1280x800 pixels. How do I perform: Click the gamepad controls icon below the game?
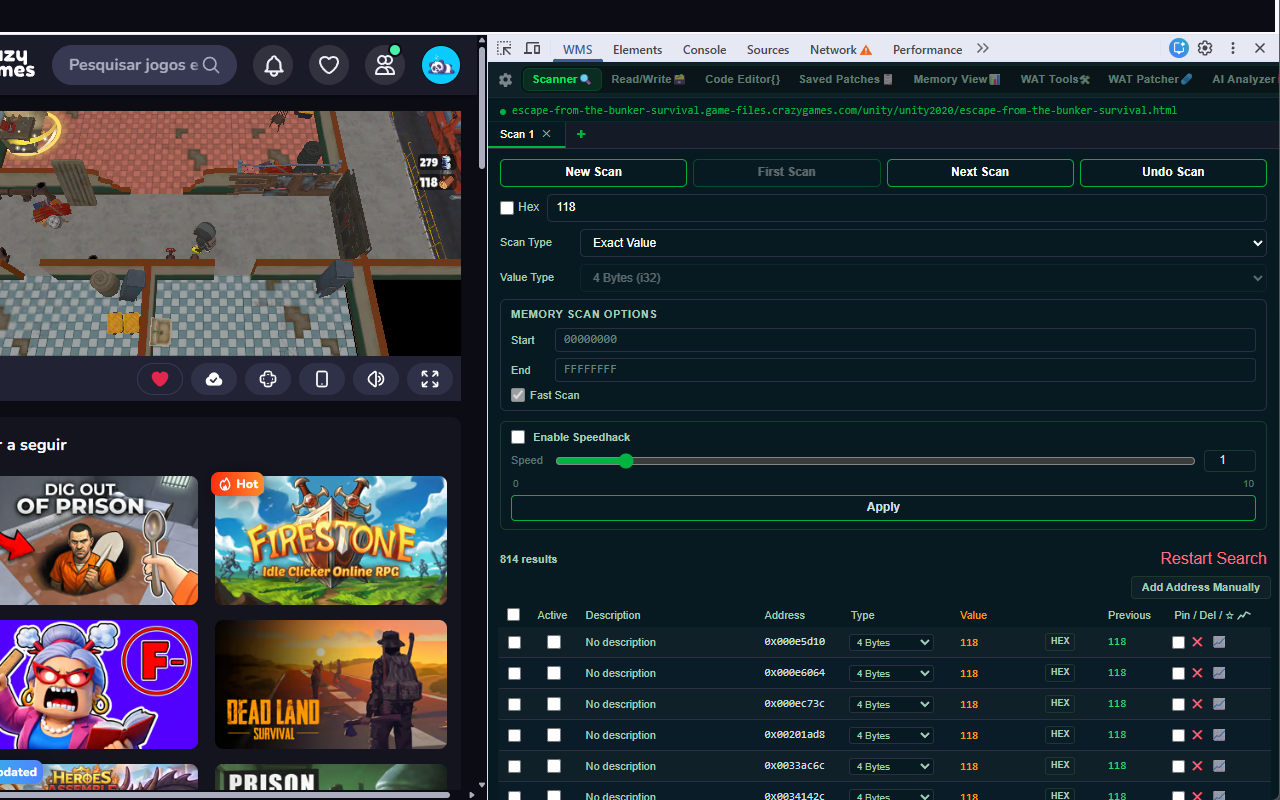[268, 379]
